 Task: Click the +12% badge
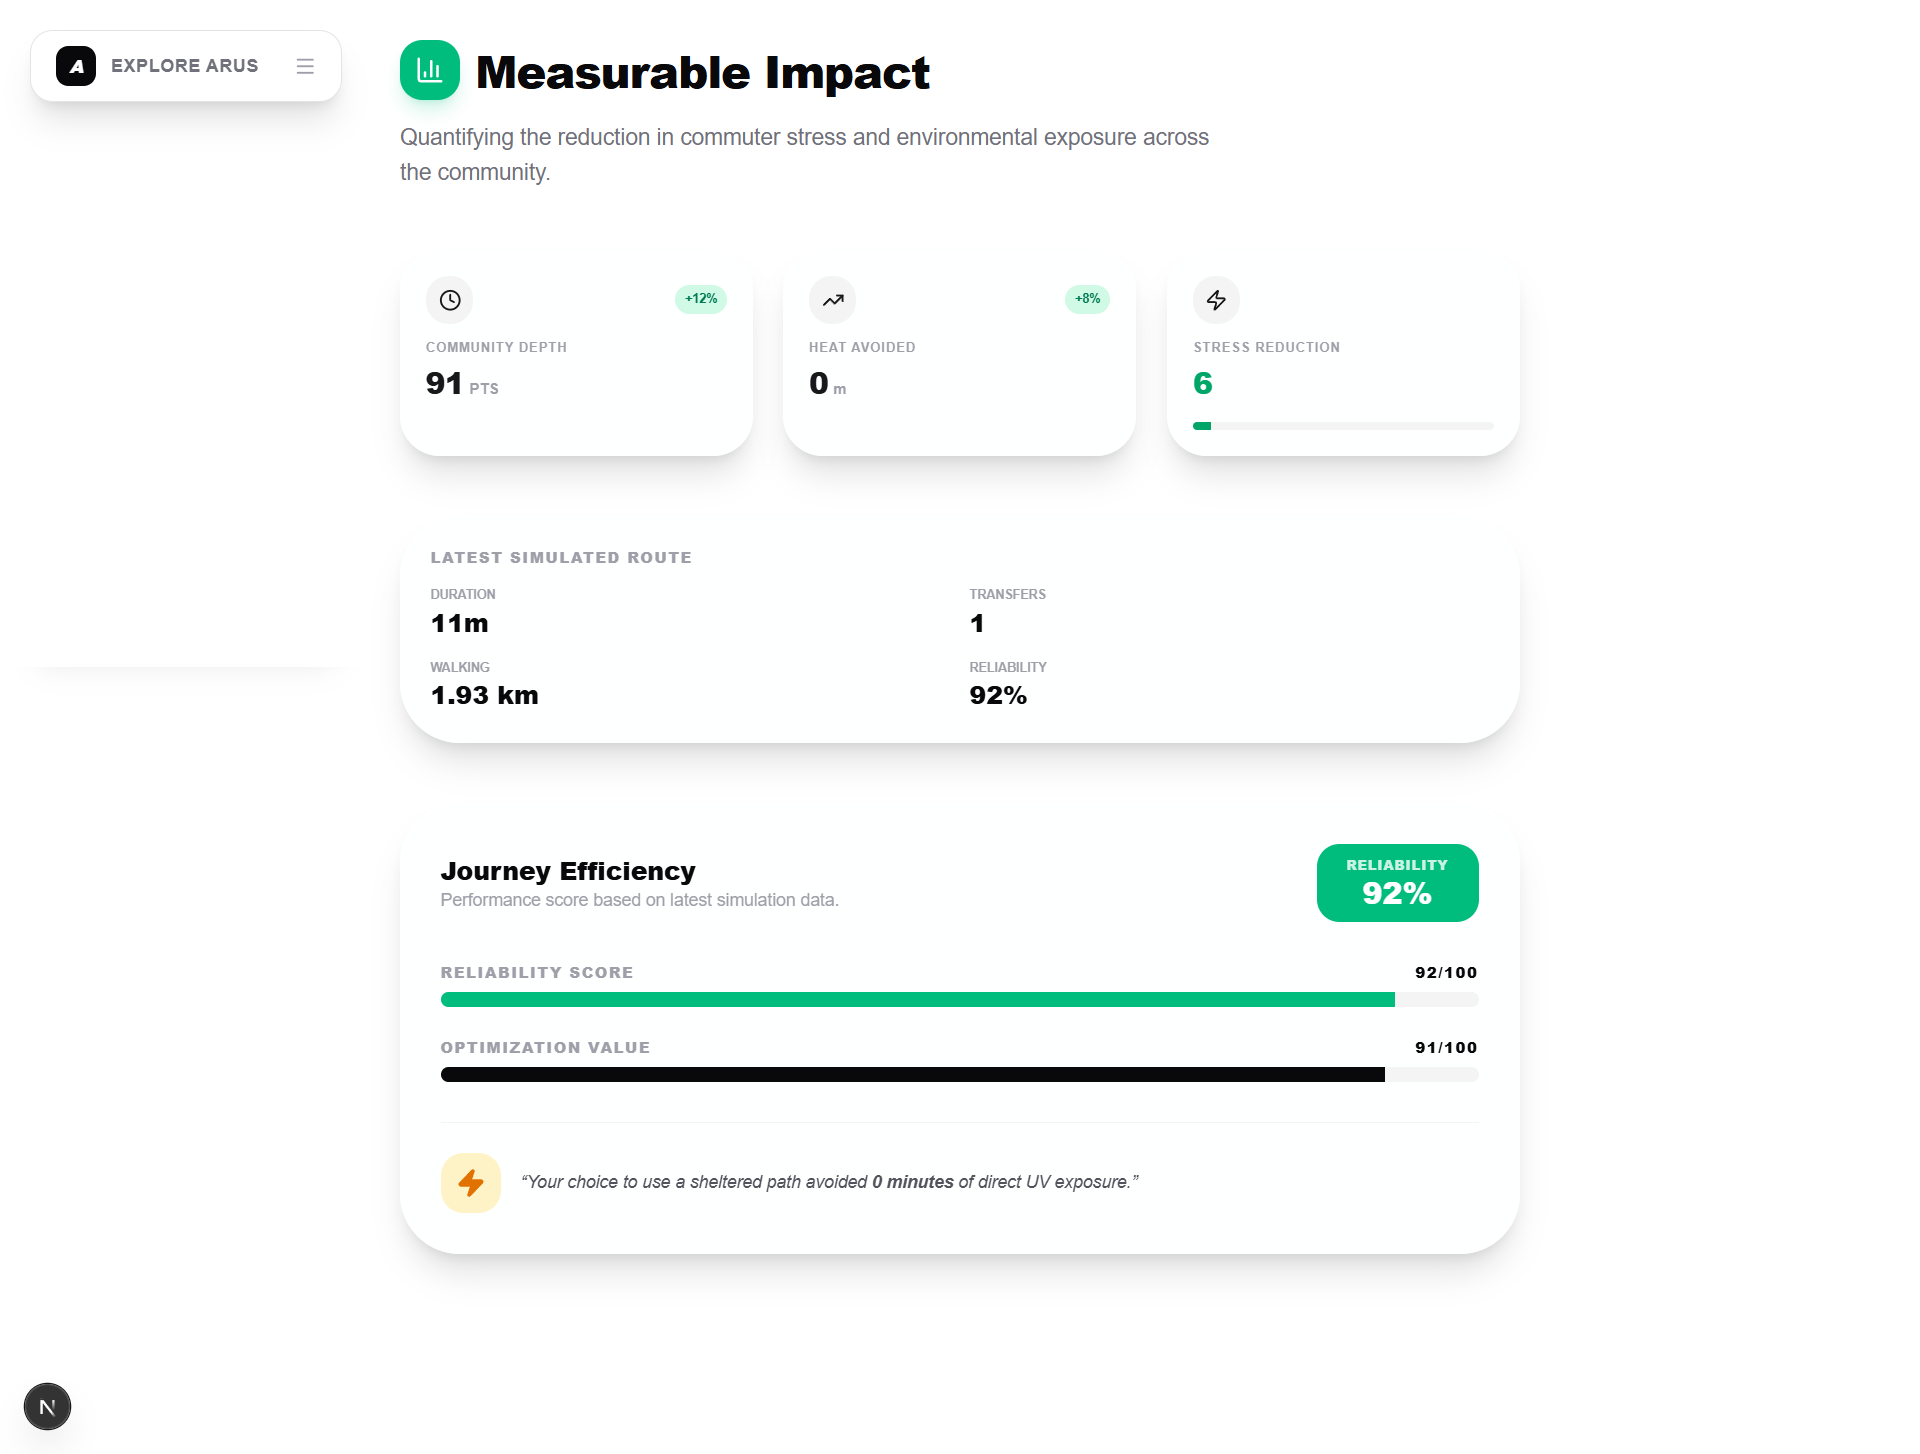pyautogui.click(x=701, y=299)
